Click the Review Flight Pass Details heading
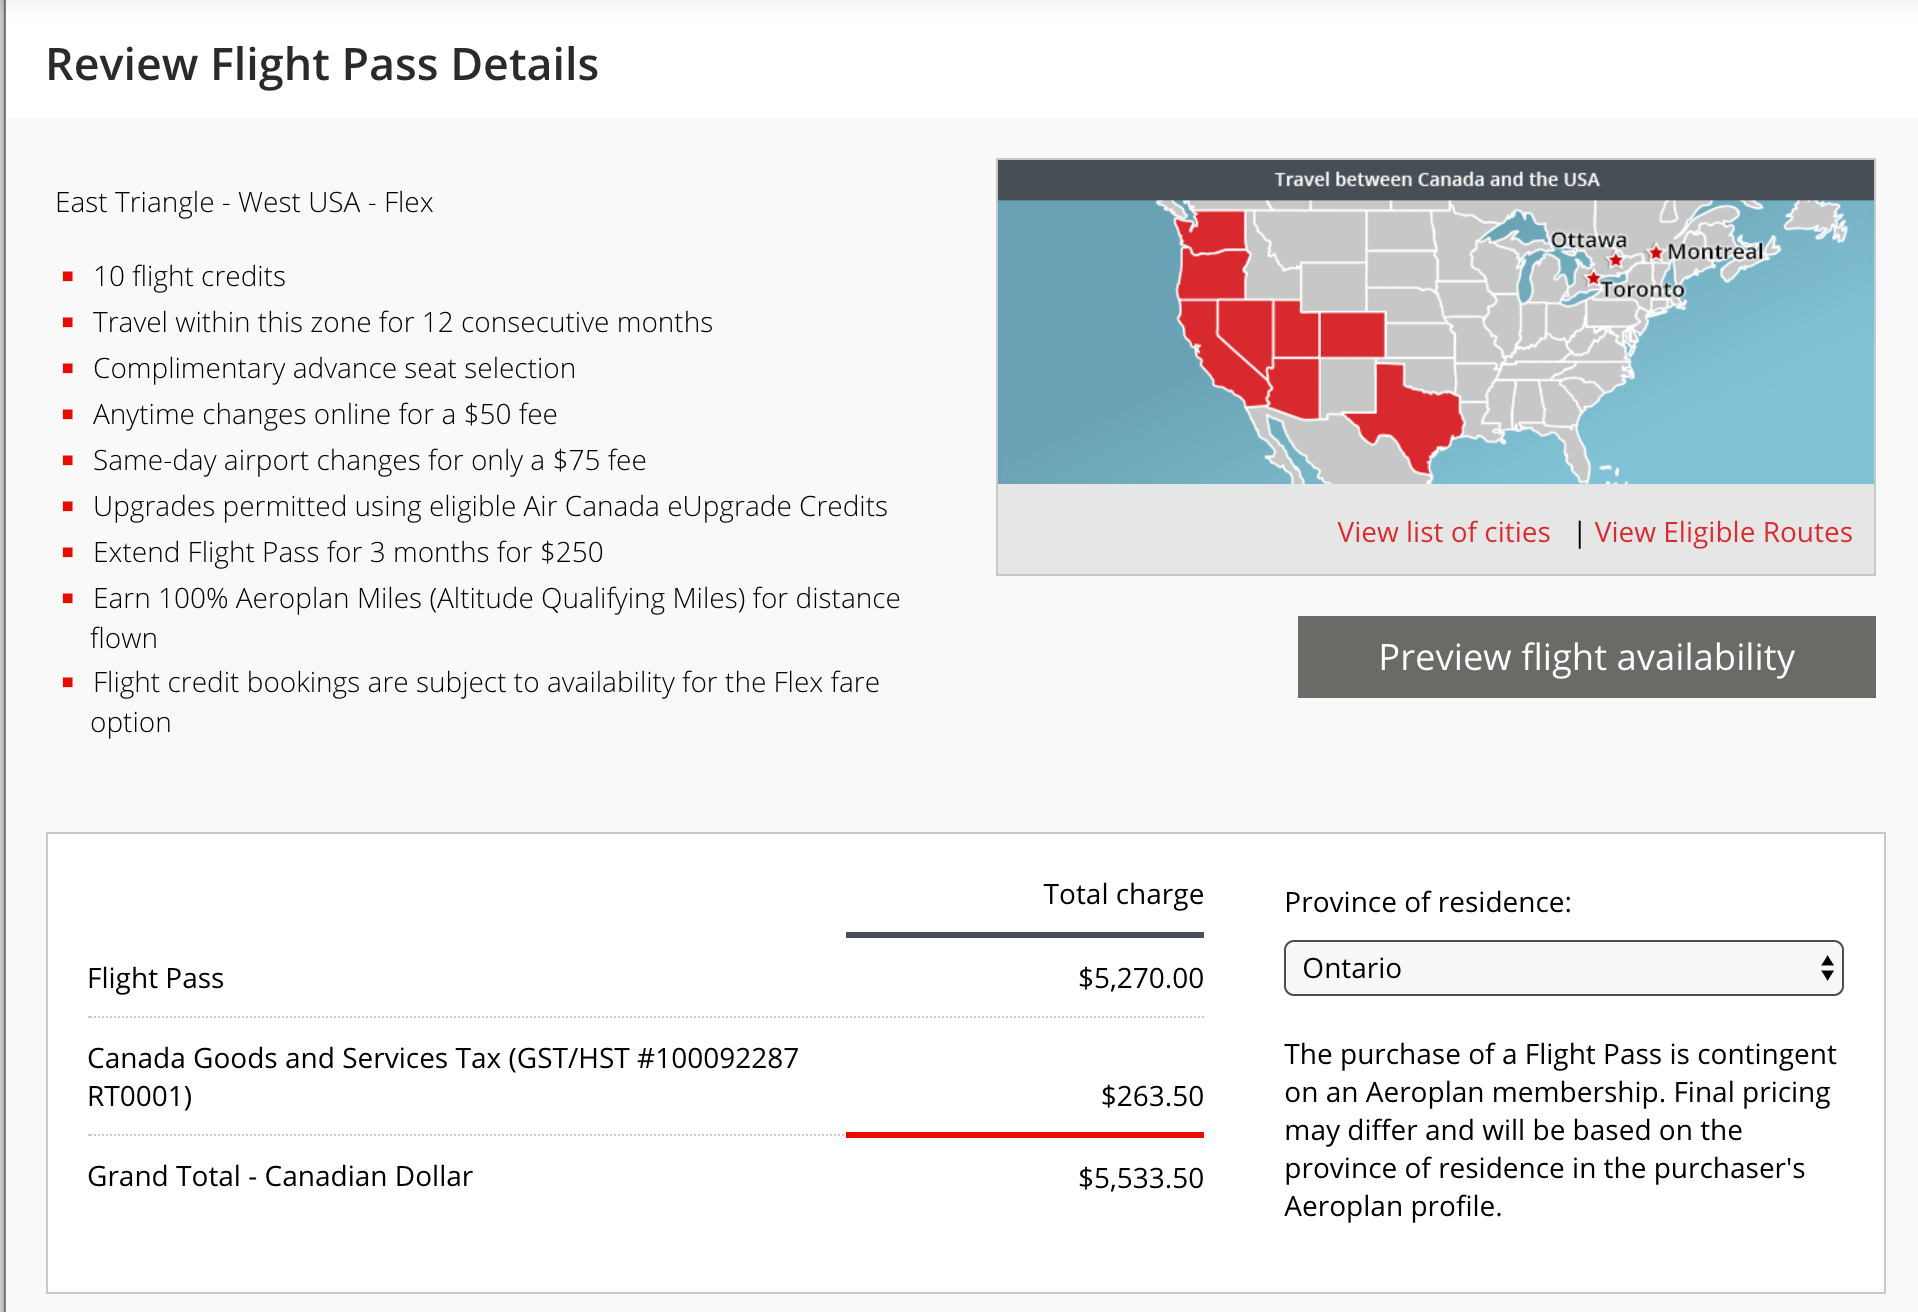The height and width of the screenshot is (1312, 1918). tap(322, 64)
